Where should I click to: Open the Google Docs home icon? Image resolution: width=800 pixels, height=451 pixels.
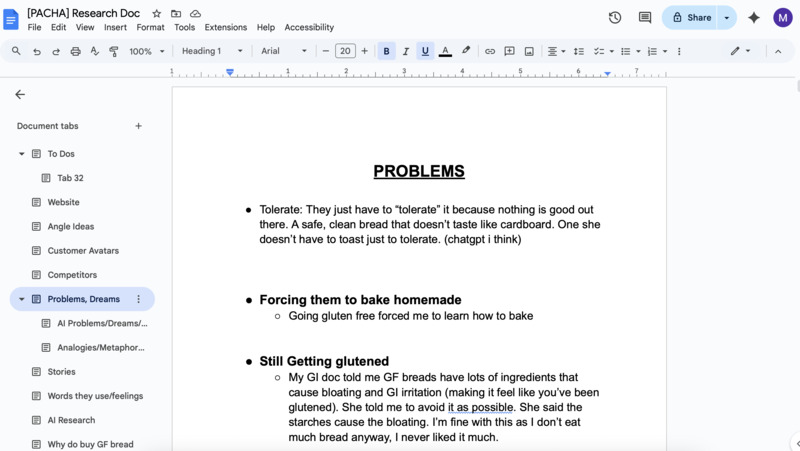pos(11,19)
